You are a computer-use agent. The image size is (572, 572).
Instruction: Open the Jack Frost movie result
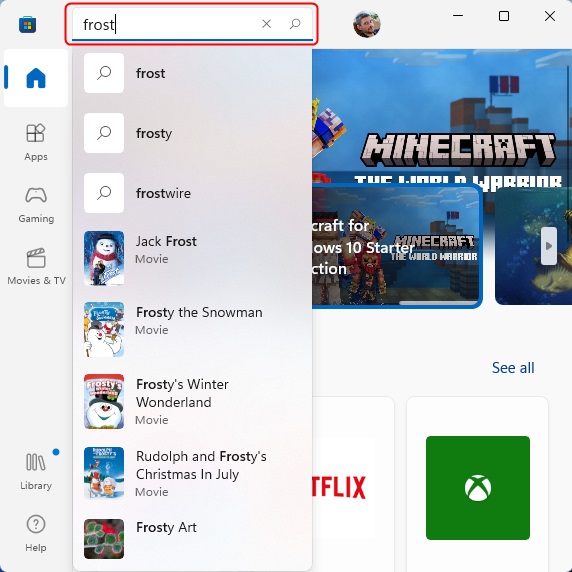click(192, 258)
